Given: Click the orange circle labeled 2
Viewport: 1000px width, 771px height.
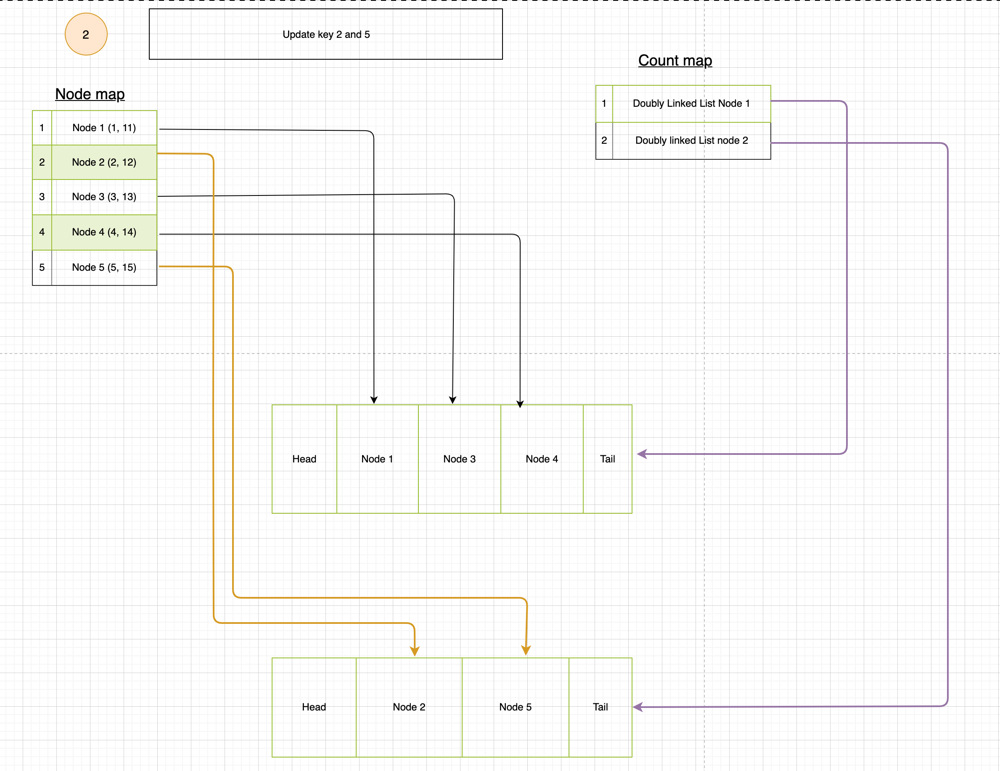Looking at the screenshot, I should (x=86, y=35).
